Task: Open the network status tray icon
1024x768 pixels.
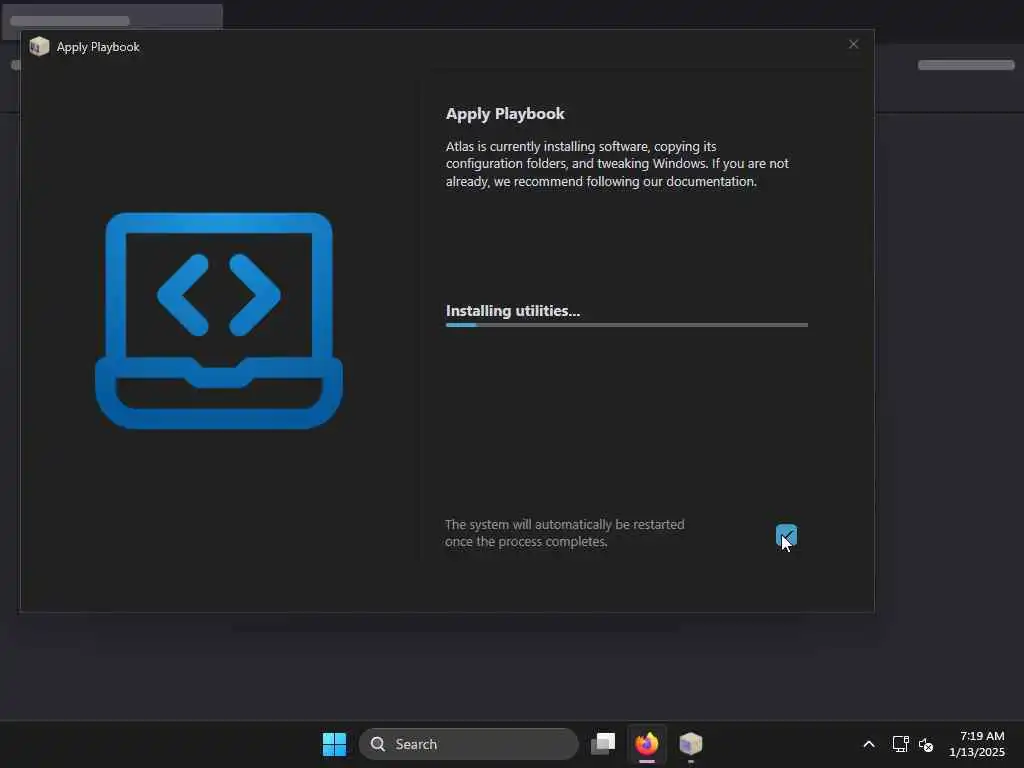Action: point(901,744)
